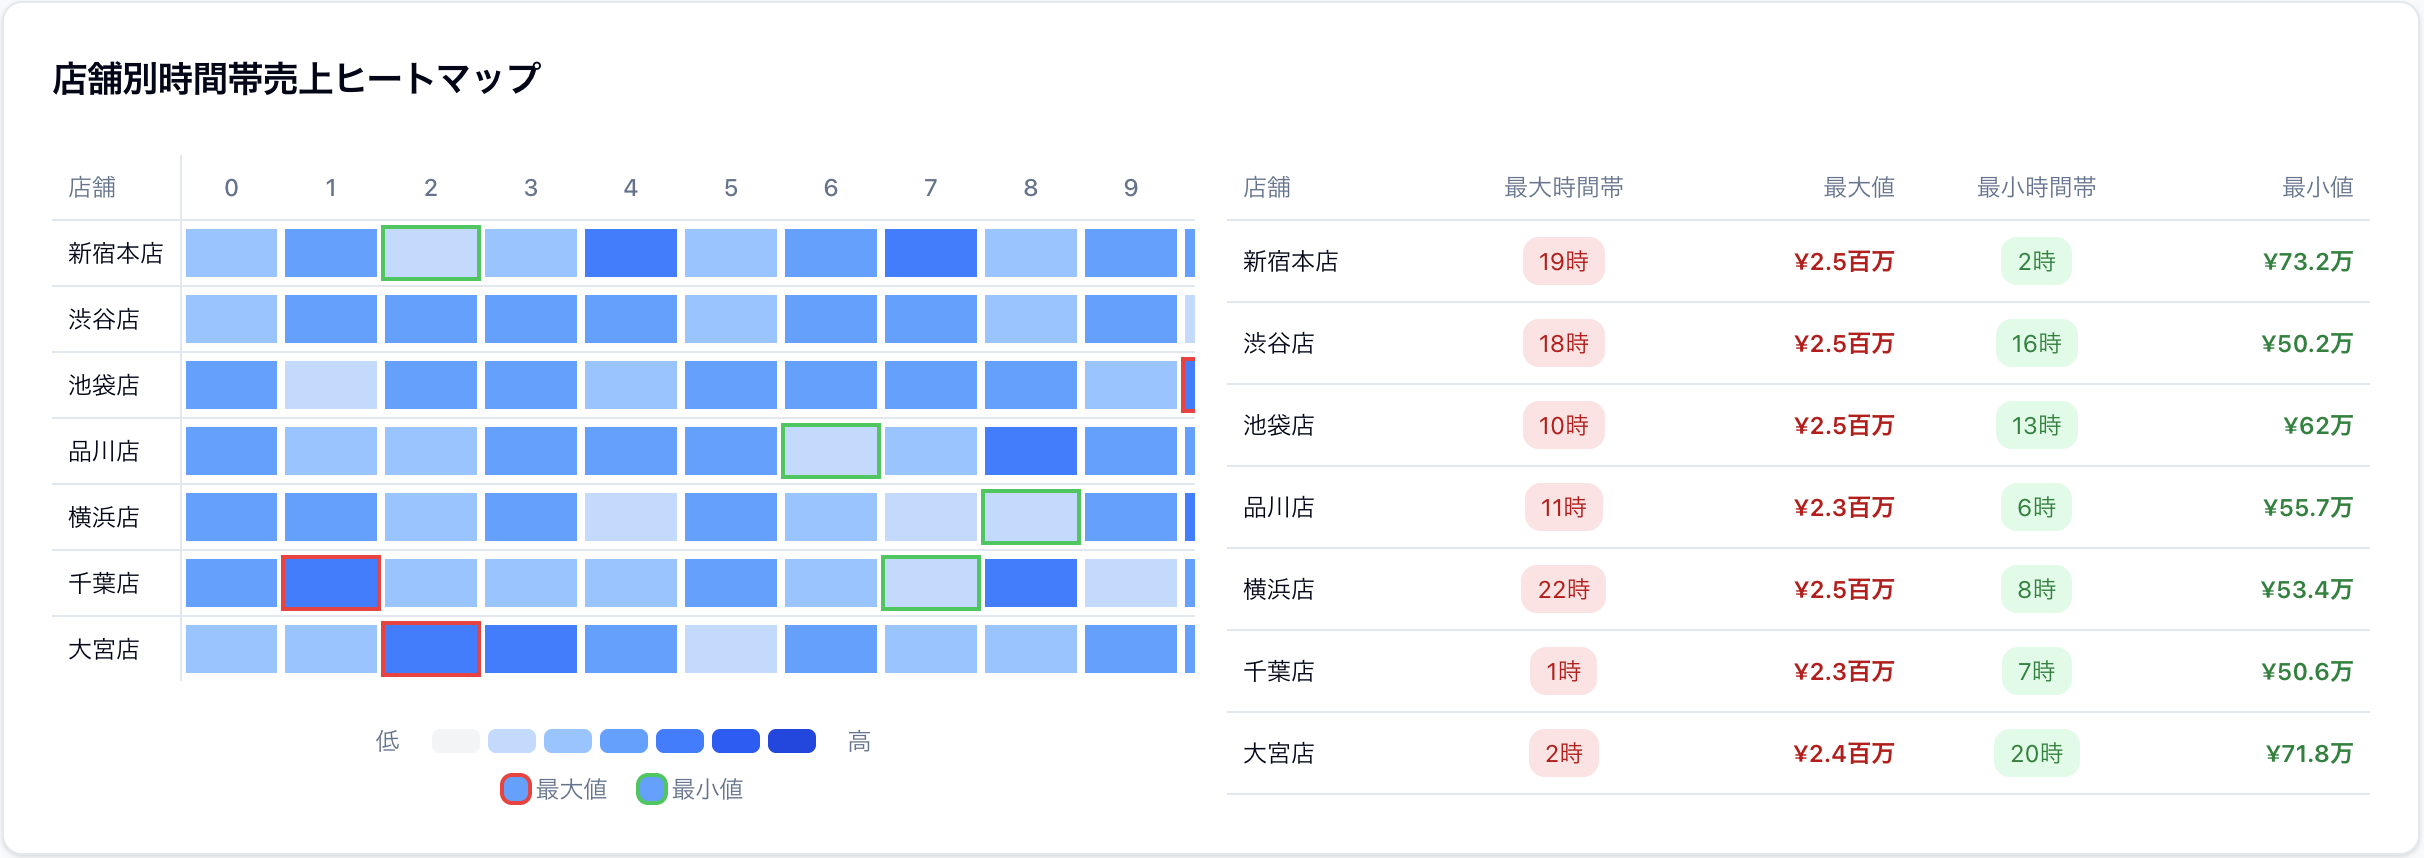The image size is (2424, 858).
Task: Click the 22時 badge for 横浜店
Action: point(1563,589)
